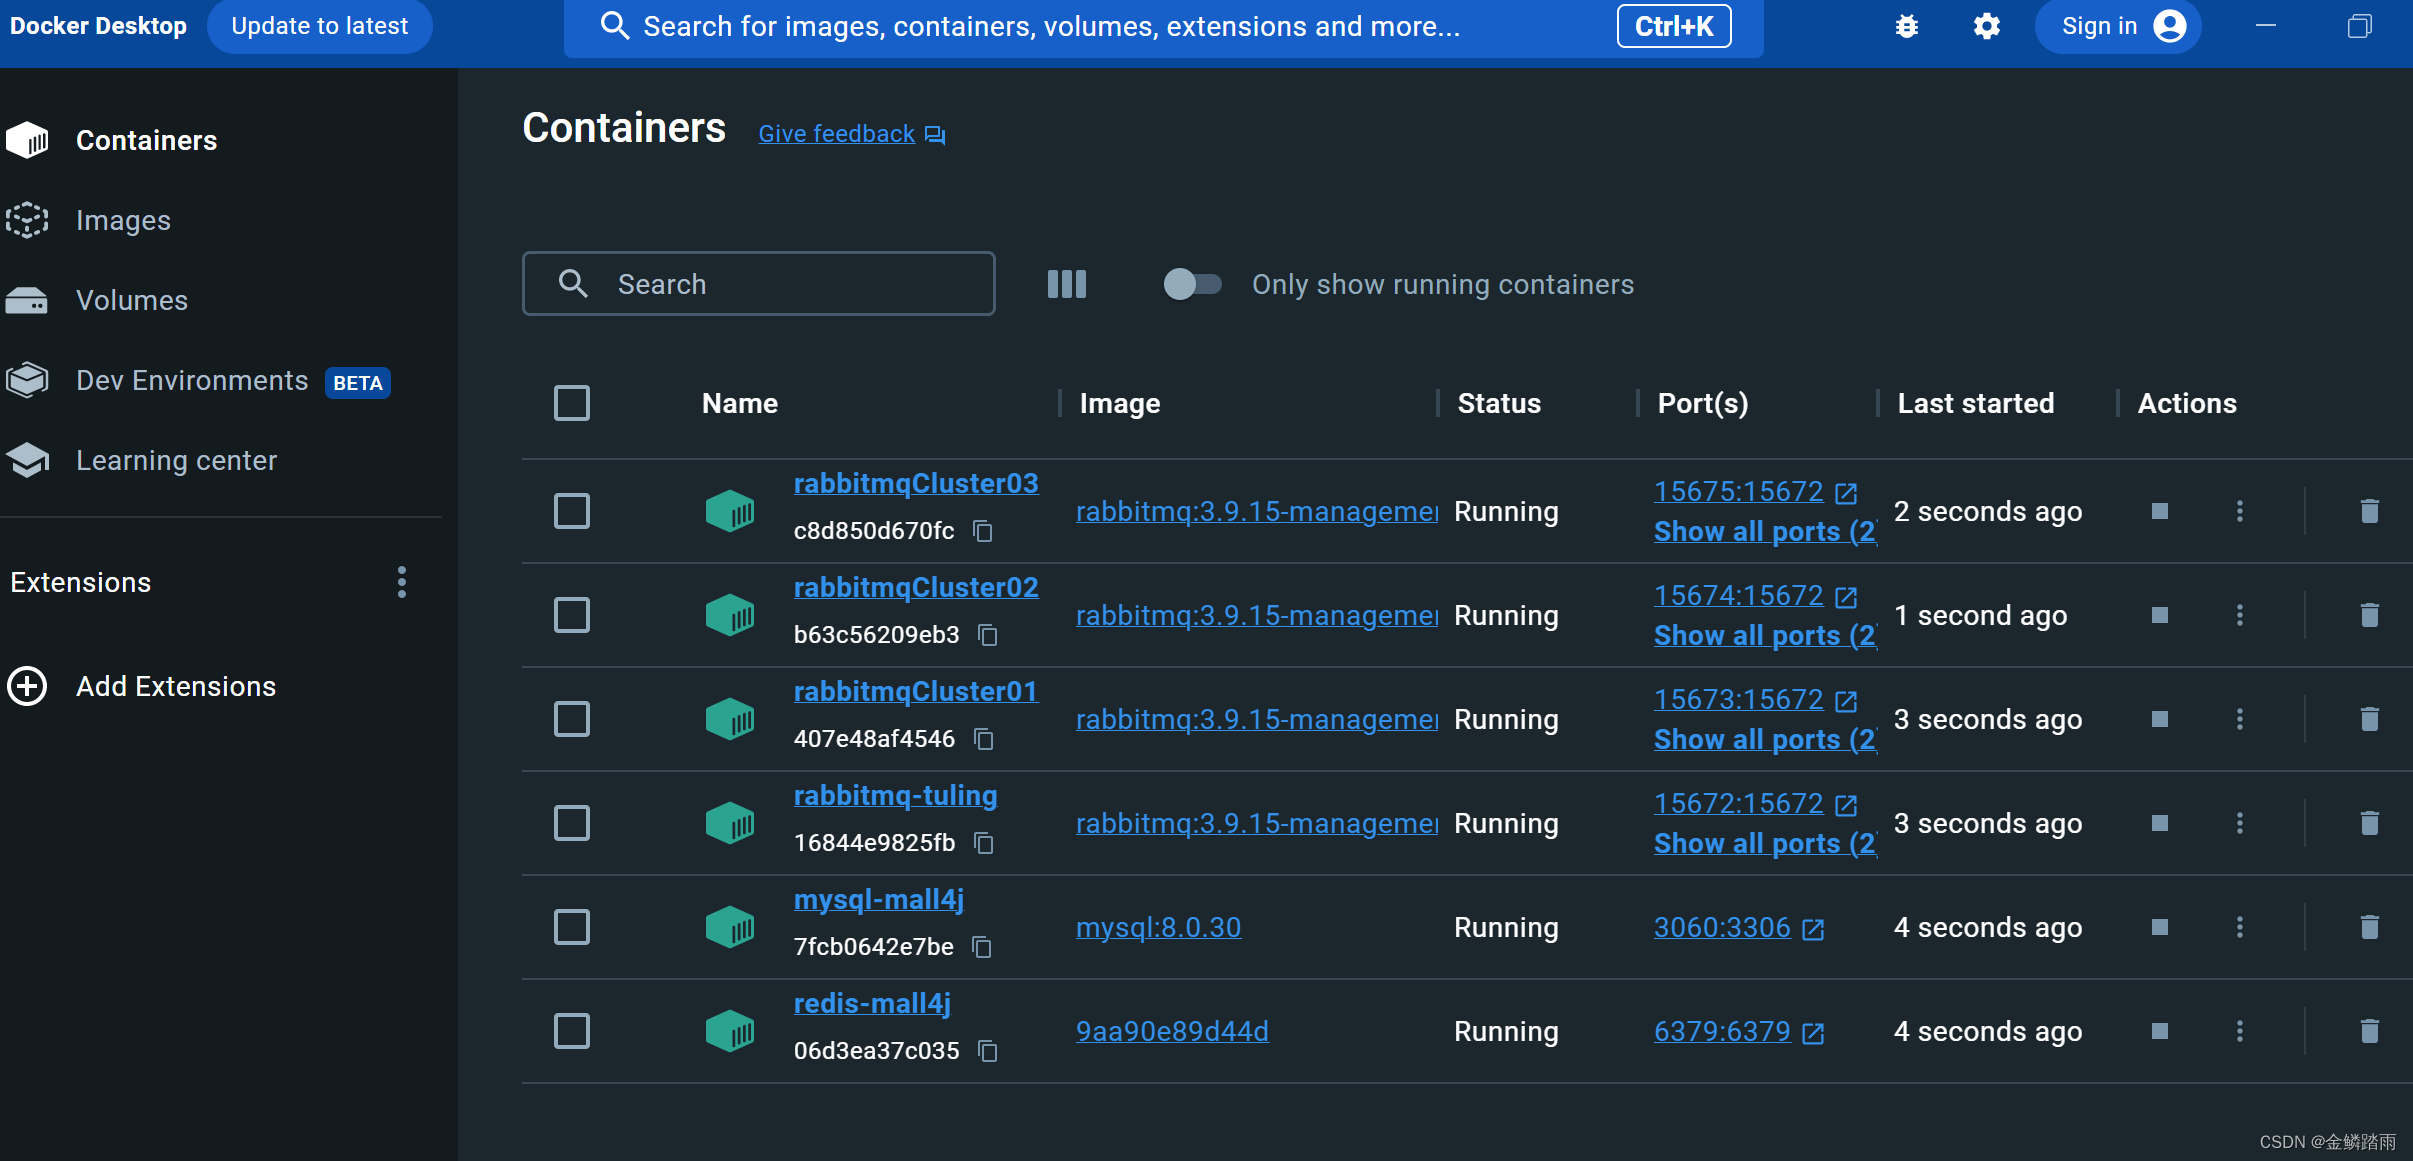Open redis-mall4j container details
The image size is (2413, 1161).
coord(872,1004)
